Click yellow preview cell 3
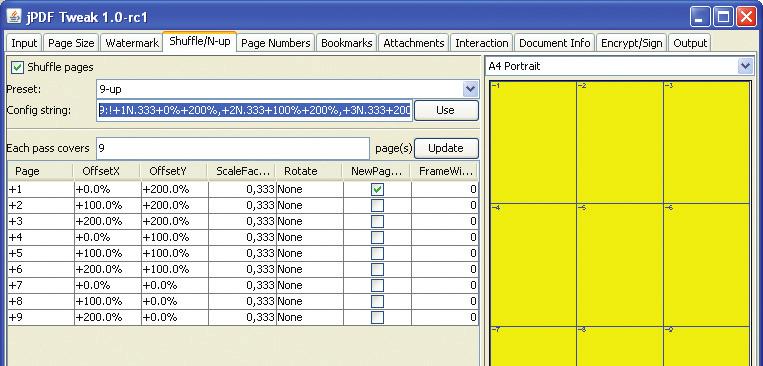763x366 pixels. click(707, 142)
